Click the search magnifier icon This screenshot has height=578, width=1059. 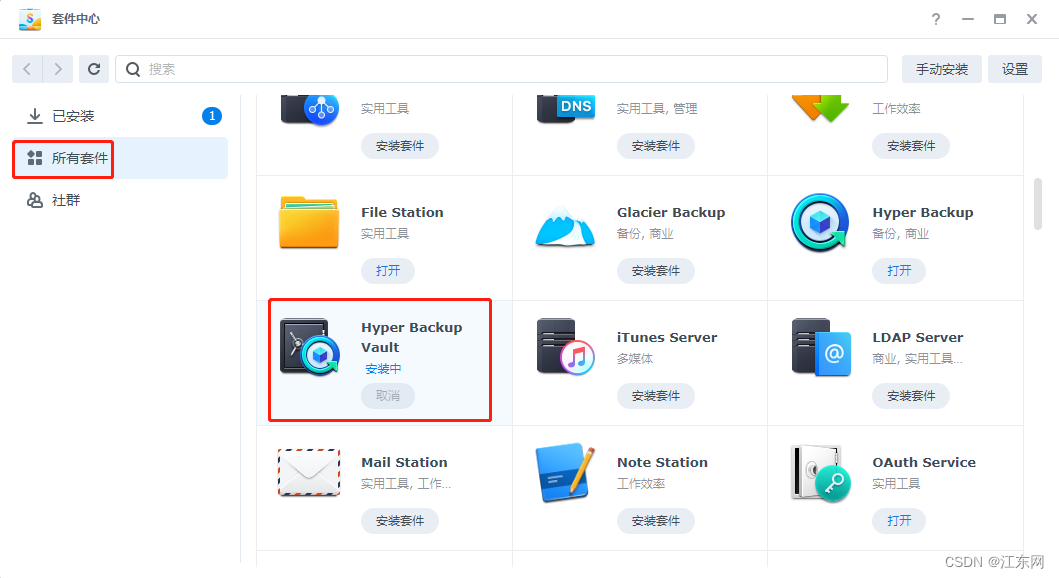133,69
